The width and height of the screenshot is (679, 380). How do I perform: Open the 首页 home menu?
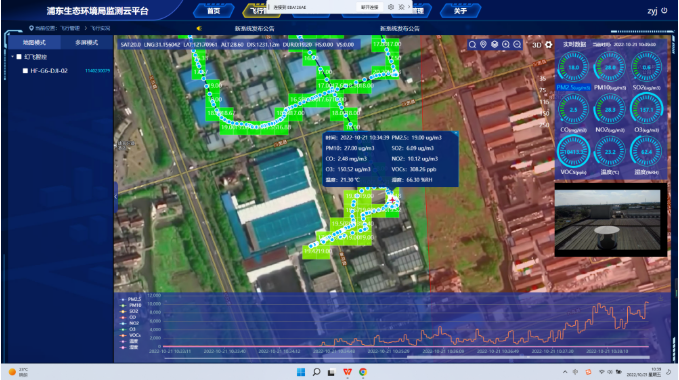(213, 11)
